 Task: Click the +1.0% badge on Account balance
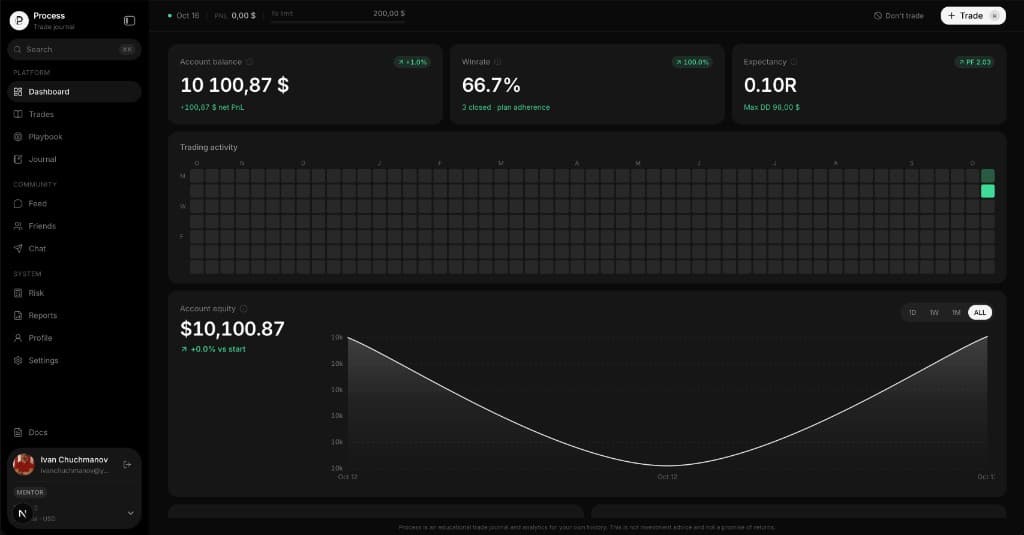click(412, 62)
